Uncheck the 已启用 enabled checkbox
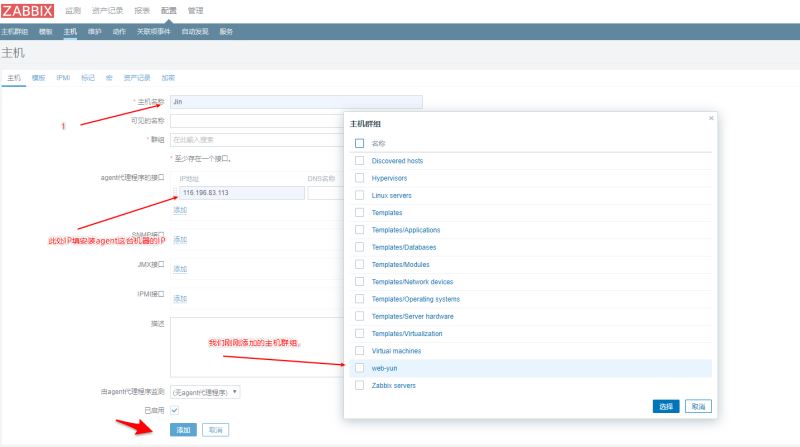This screenshot has width=800, height=447. tap(174, 410)
